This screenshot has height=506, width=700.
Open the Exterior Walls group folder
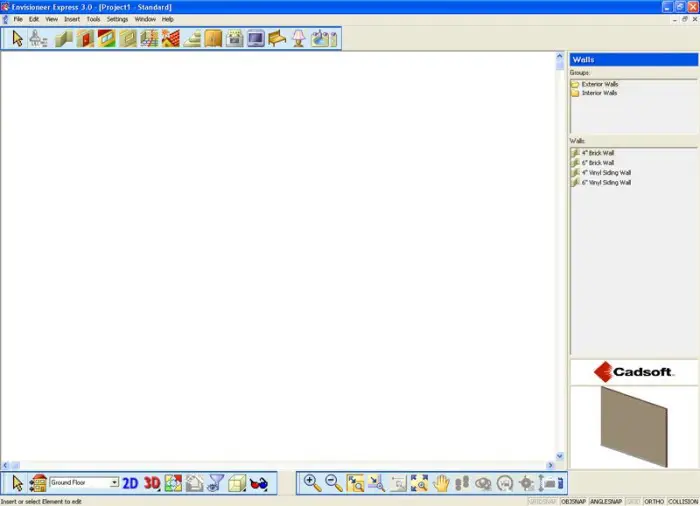click(x=600, y=85)
